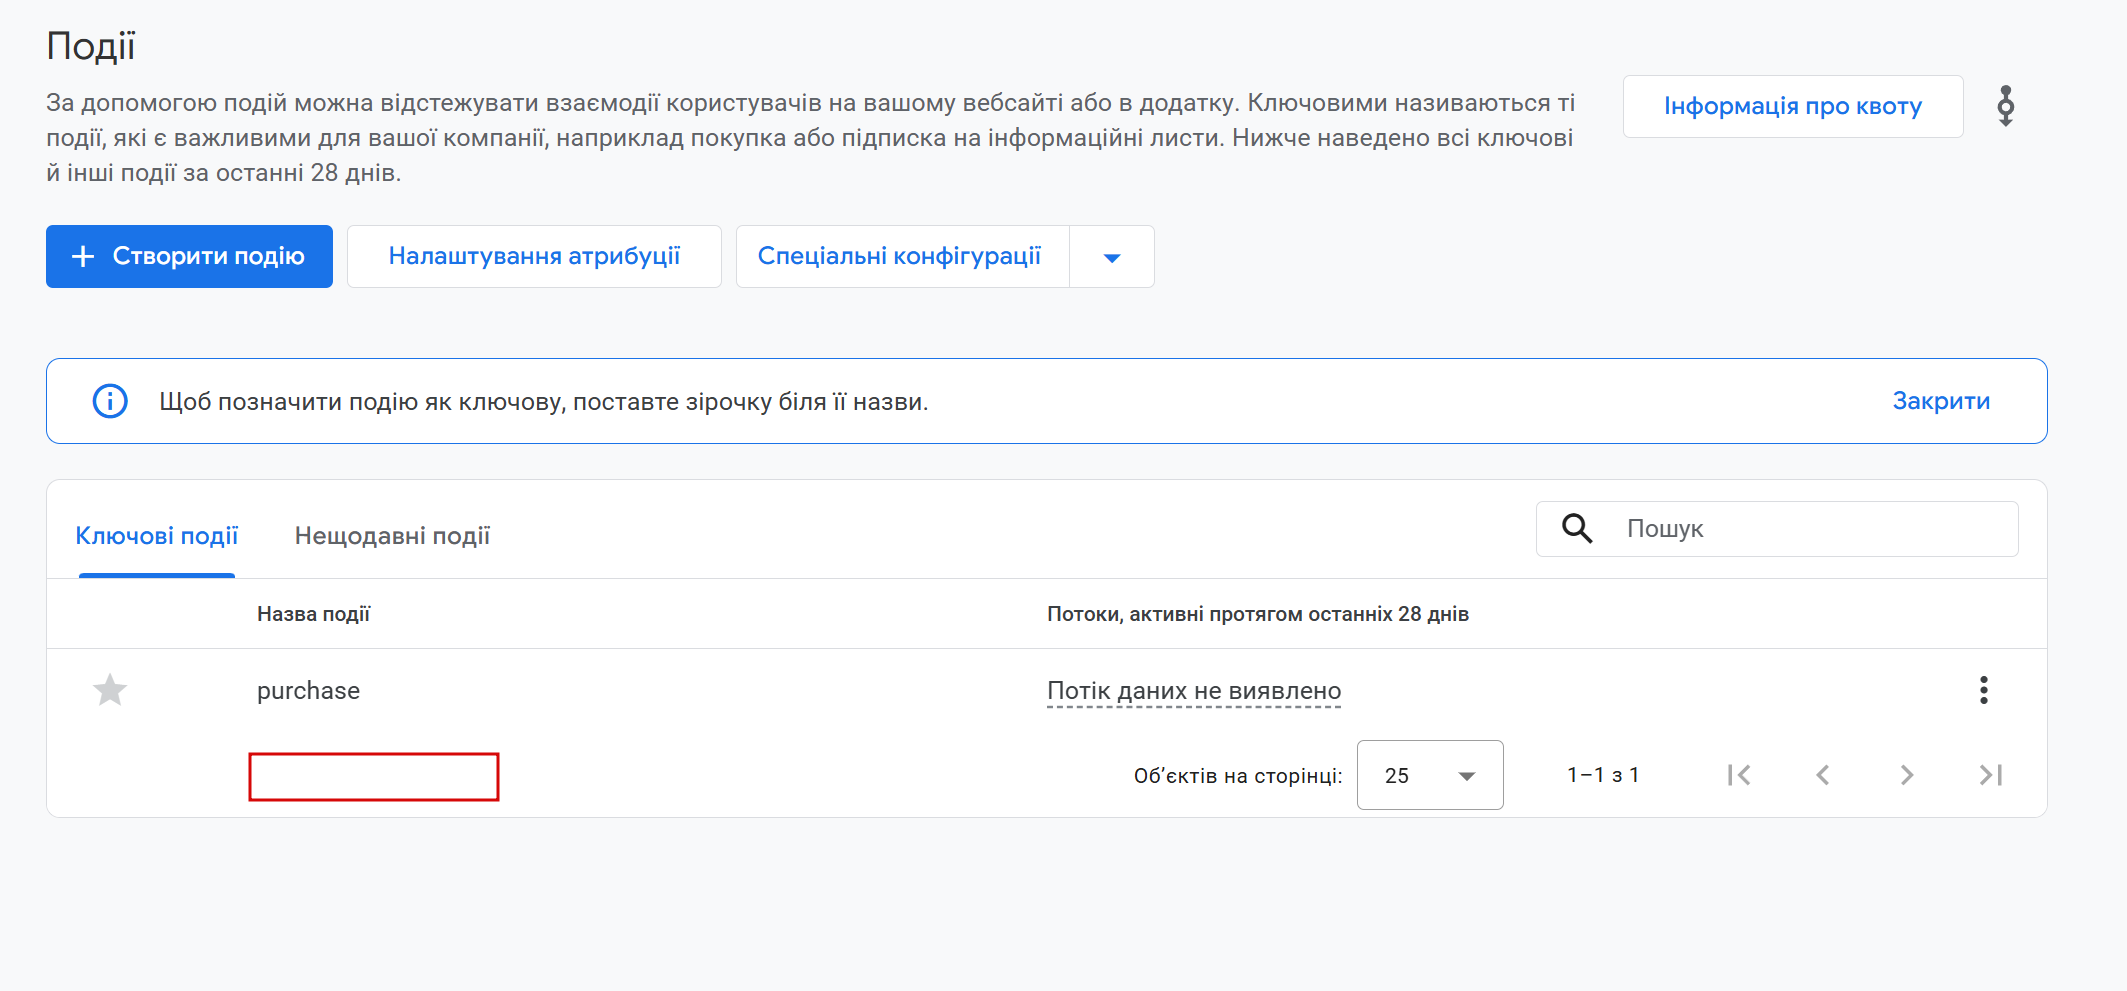Click the search magnifier icon

(x=1577, y=529)
